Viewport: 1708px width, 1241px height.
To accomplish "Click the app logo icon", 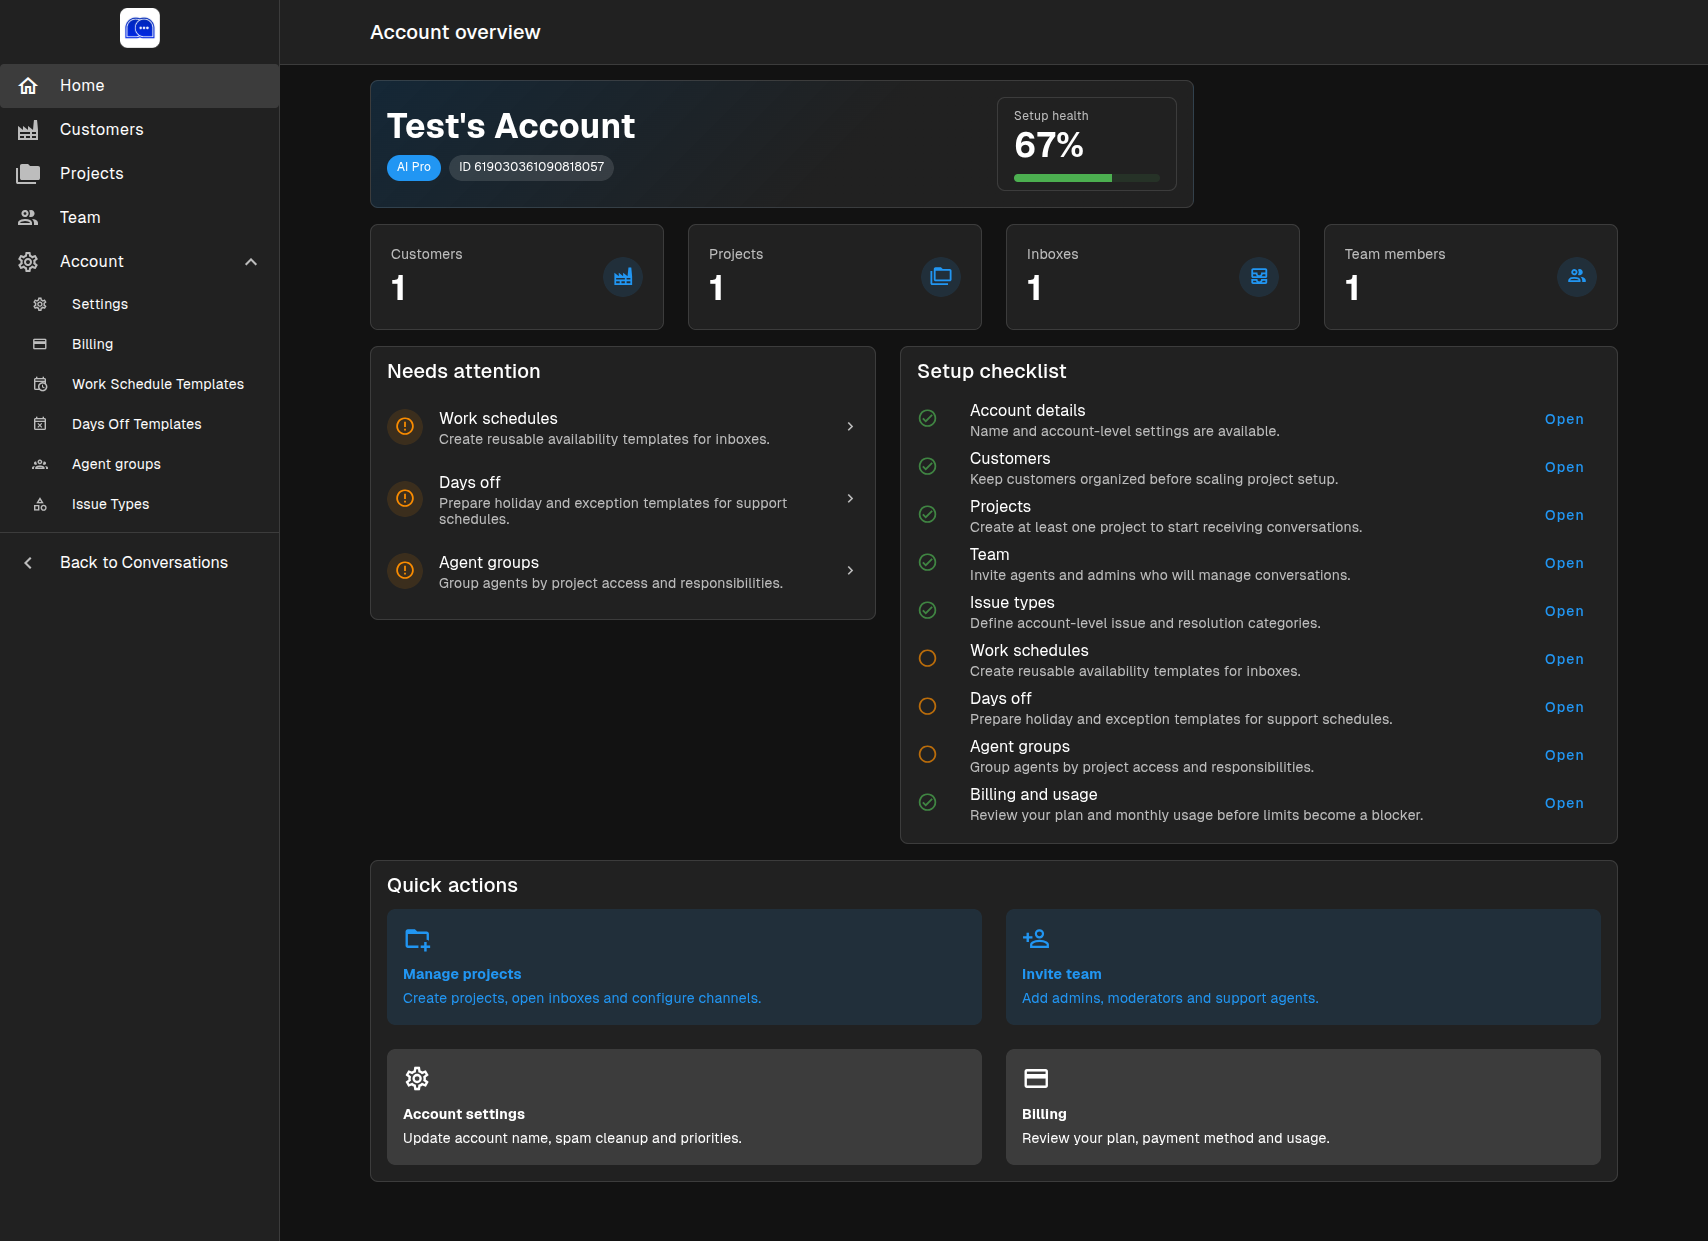I will pos(140,28).
